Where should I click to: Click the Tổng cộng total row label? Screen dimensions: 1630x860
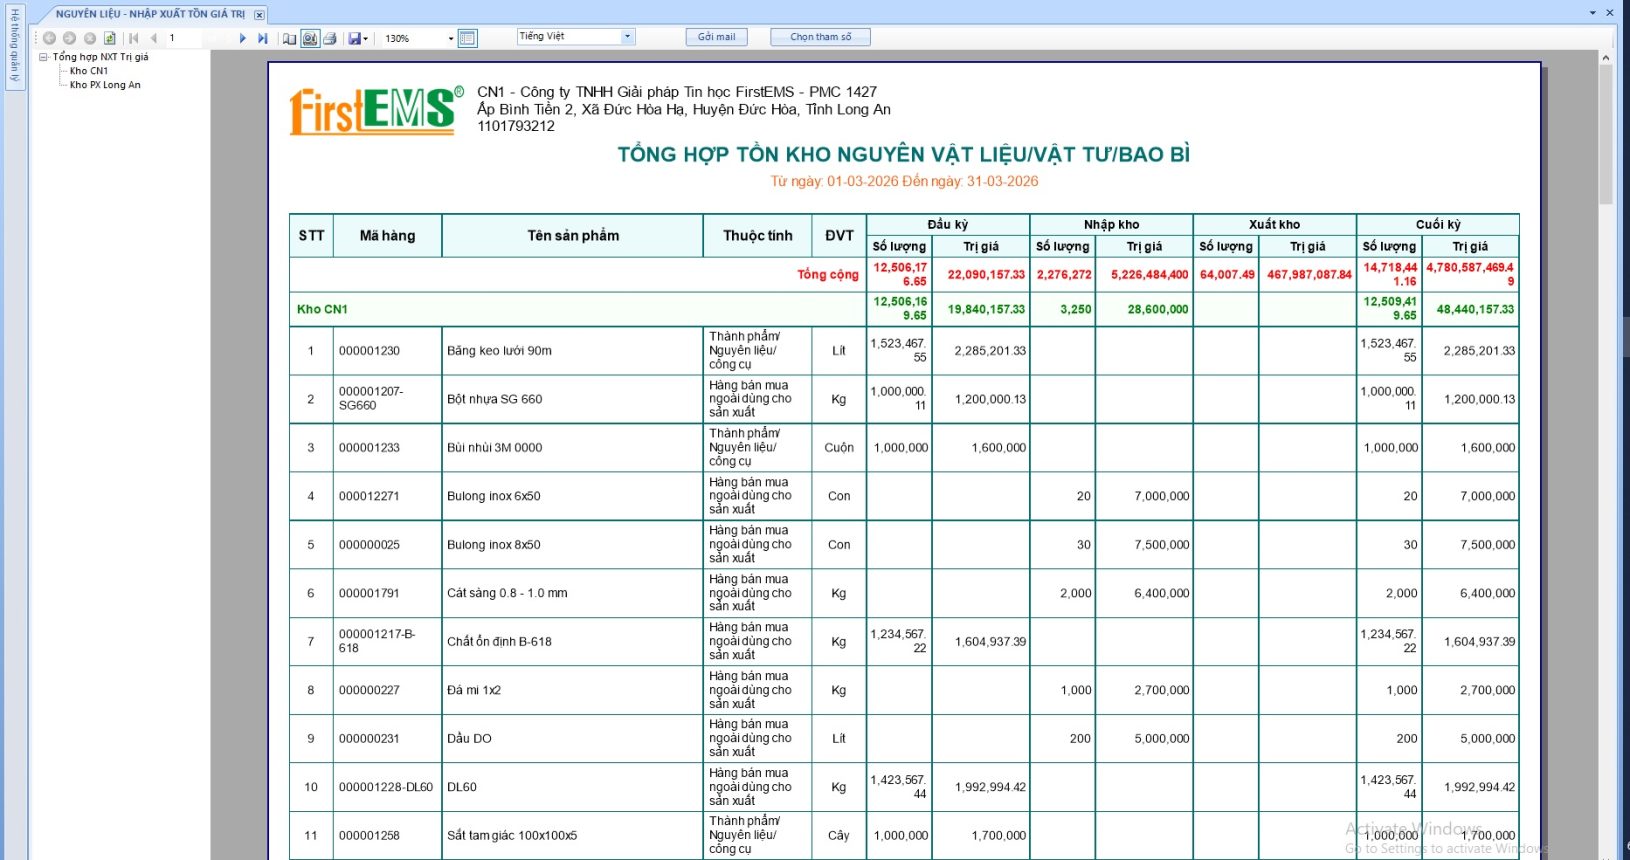[828, 275]
